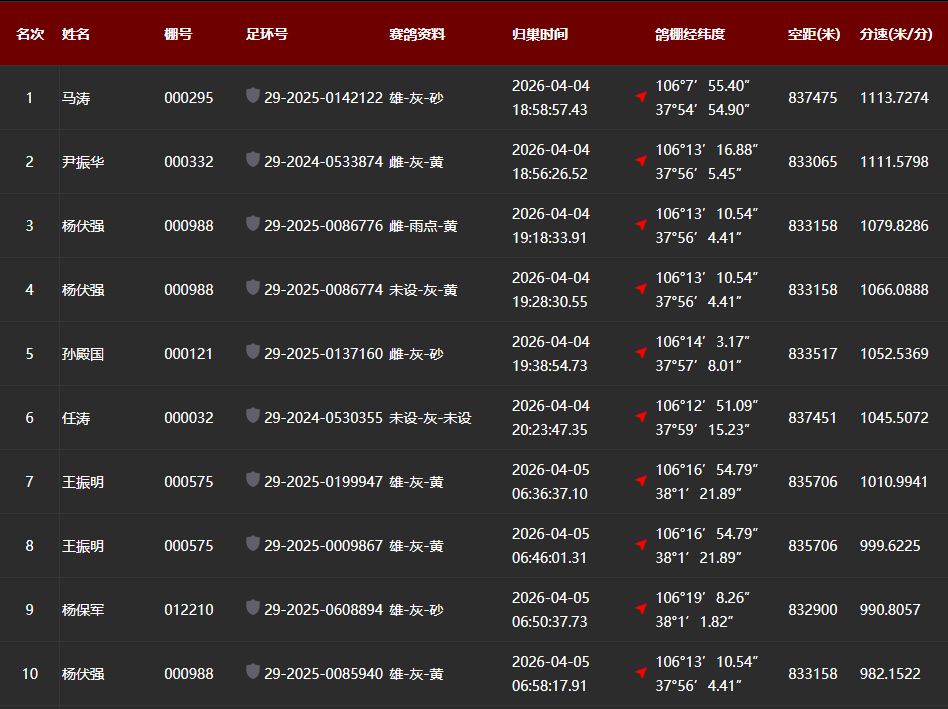Open the red location arrow in 尹振华's row

tap(641, 161)
